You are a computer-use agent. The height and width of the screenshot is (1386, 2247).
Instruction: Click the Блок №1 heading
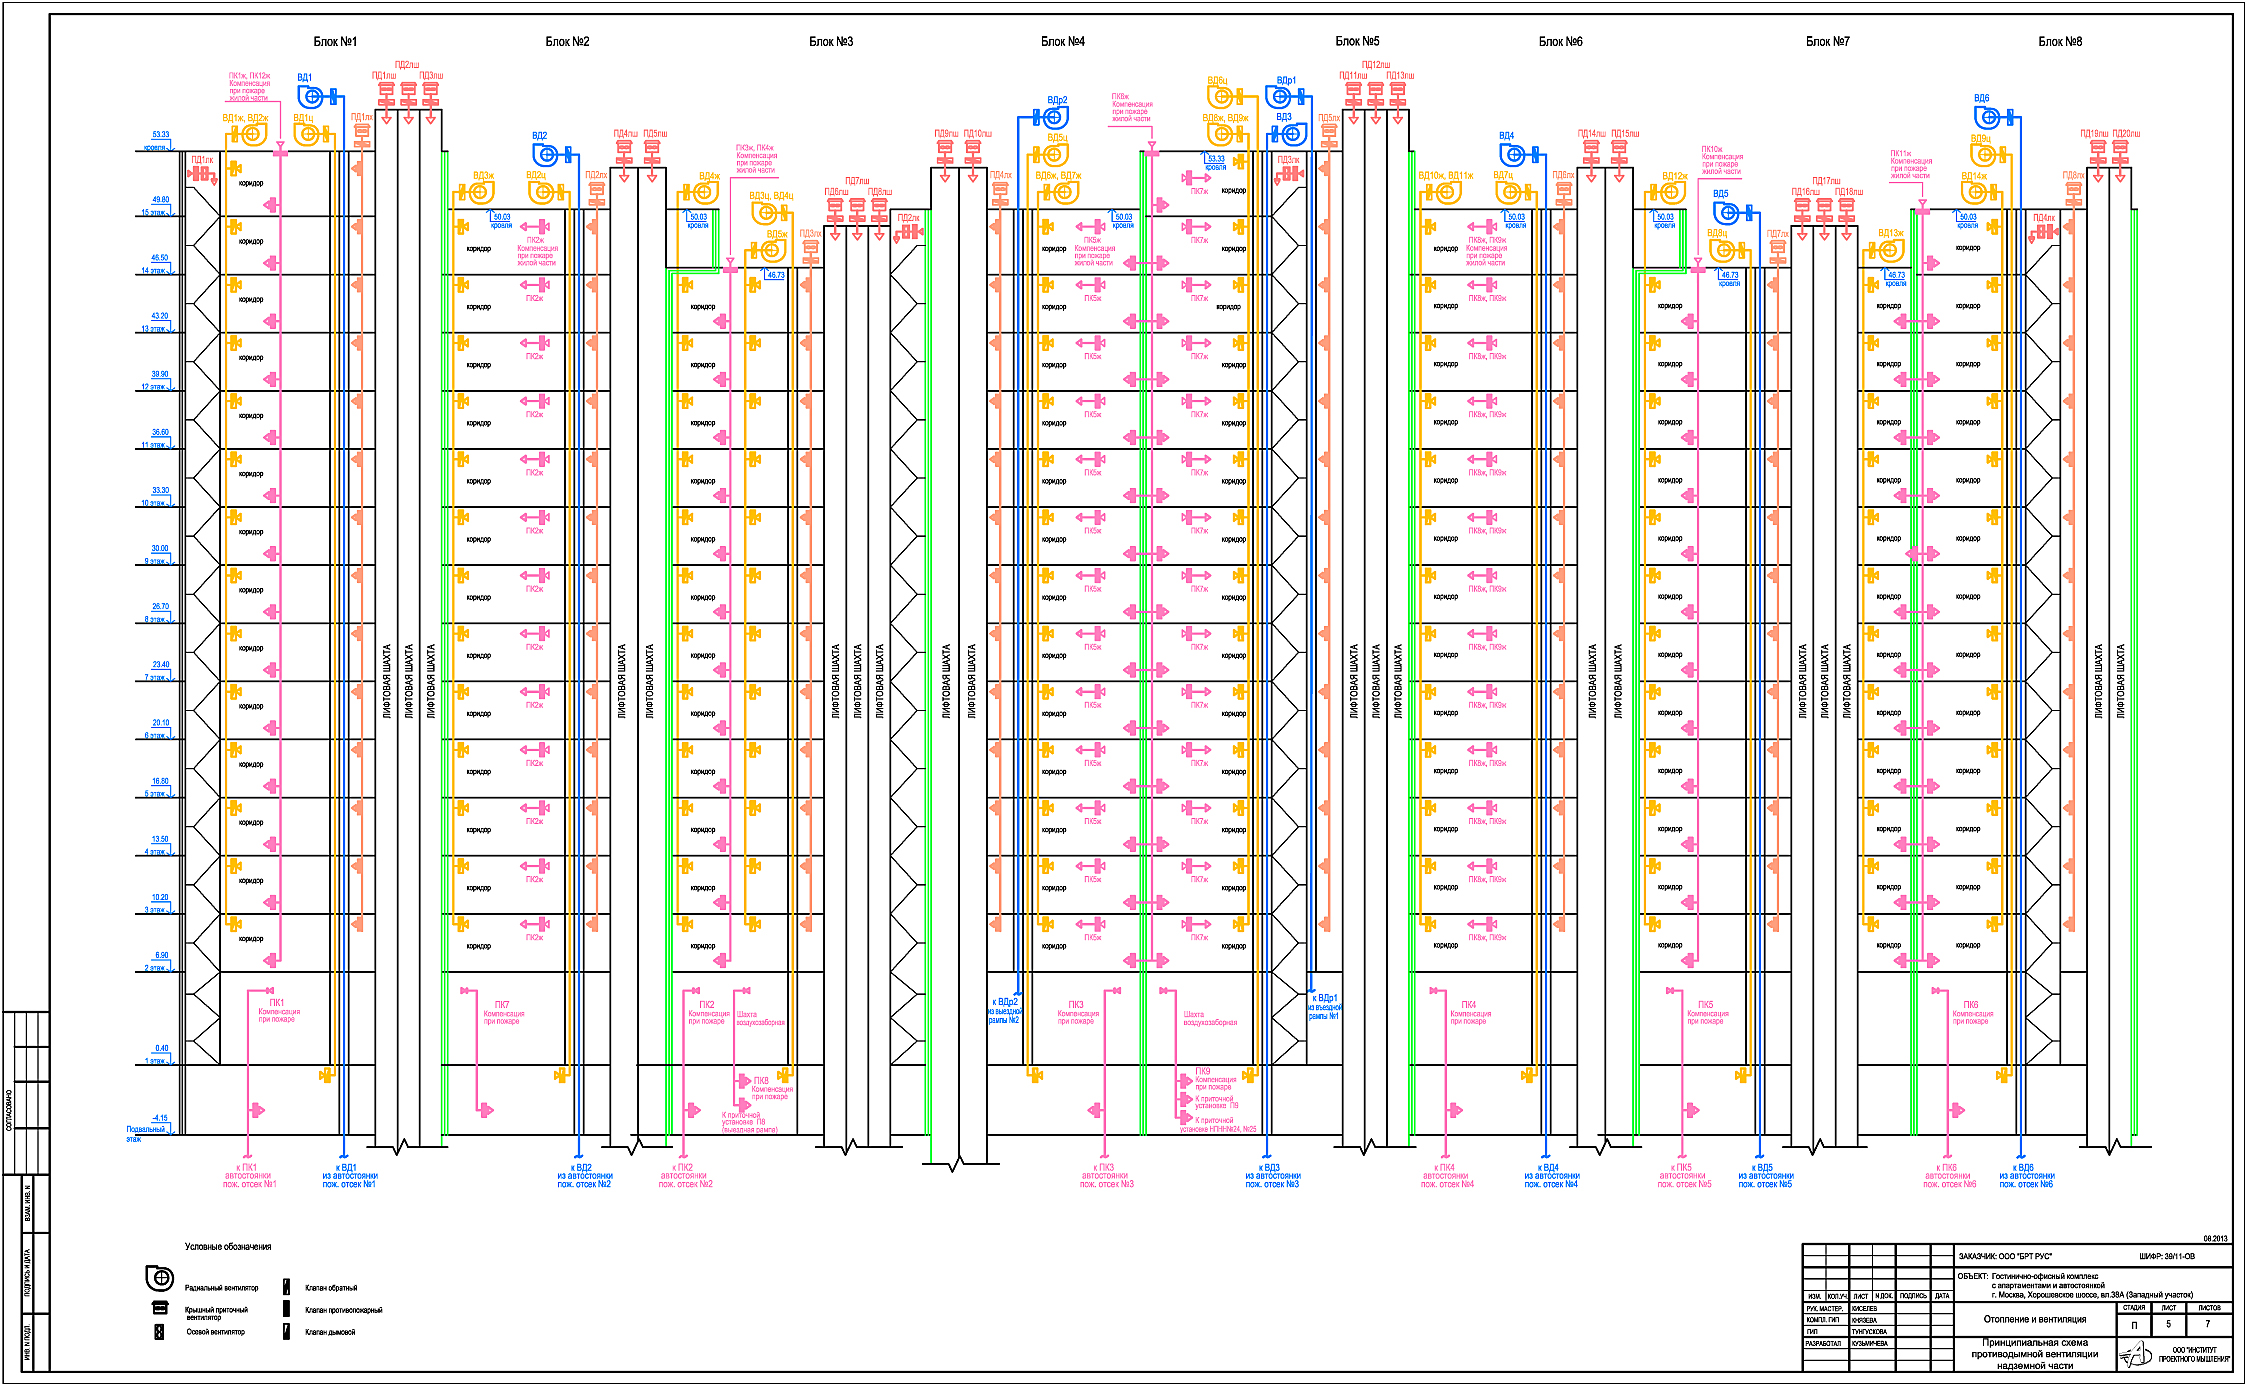[335, 42]
